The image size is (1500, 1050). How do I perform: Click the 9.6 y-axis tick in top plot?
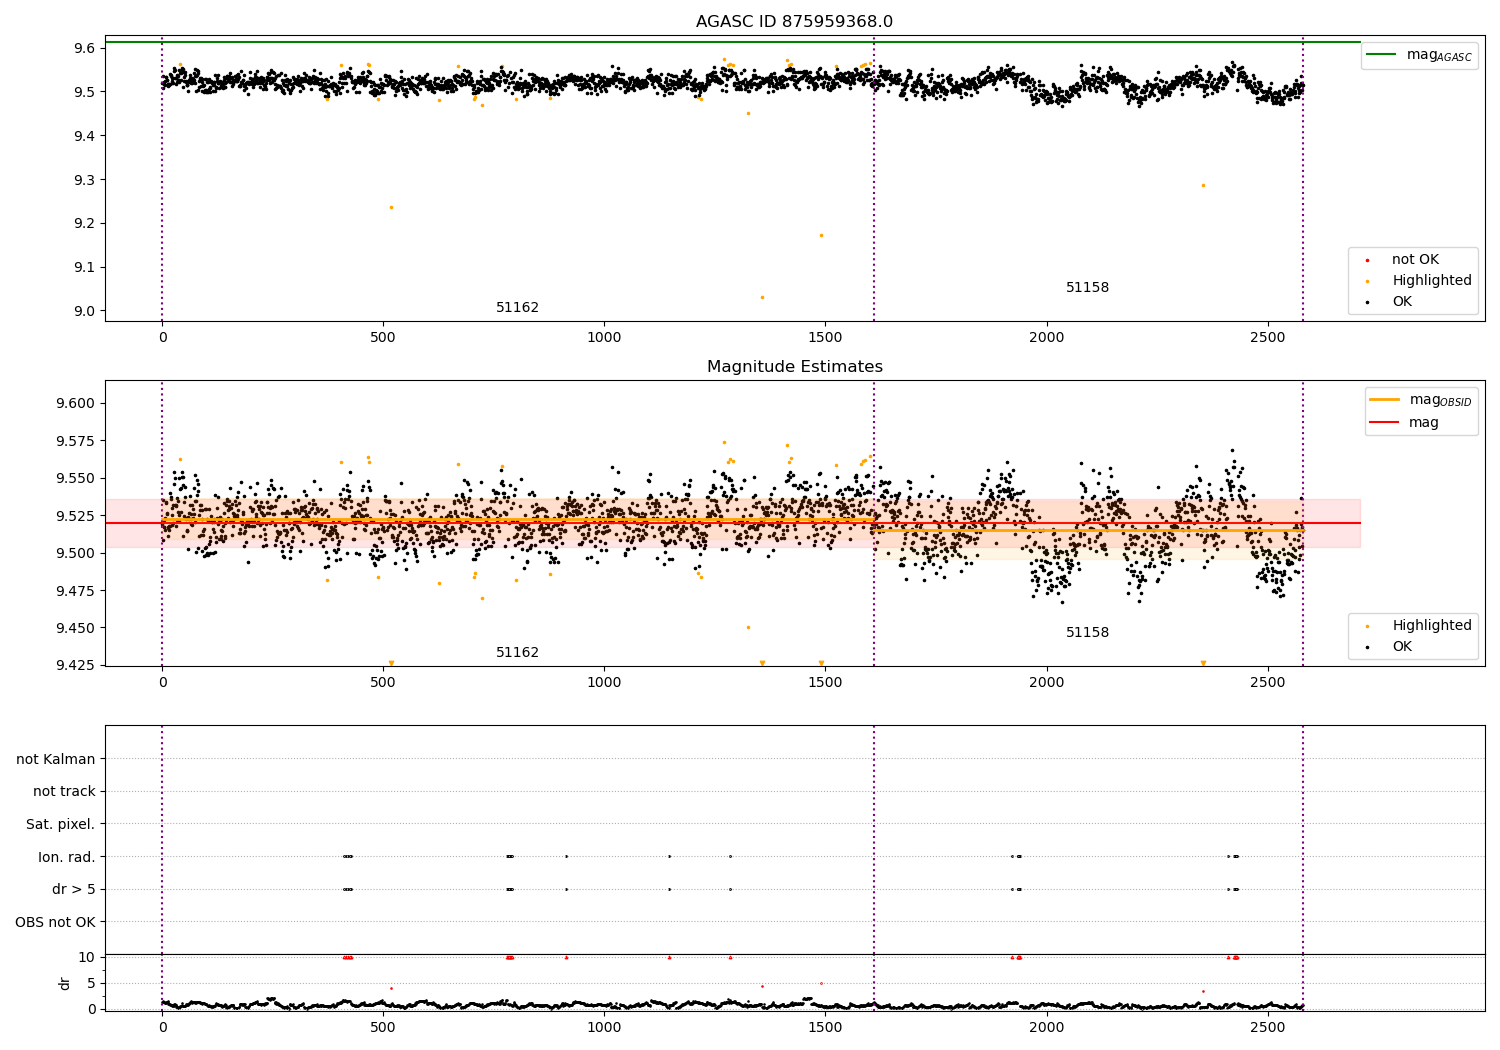(85, 48)
